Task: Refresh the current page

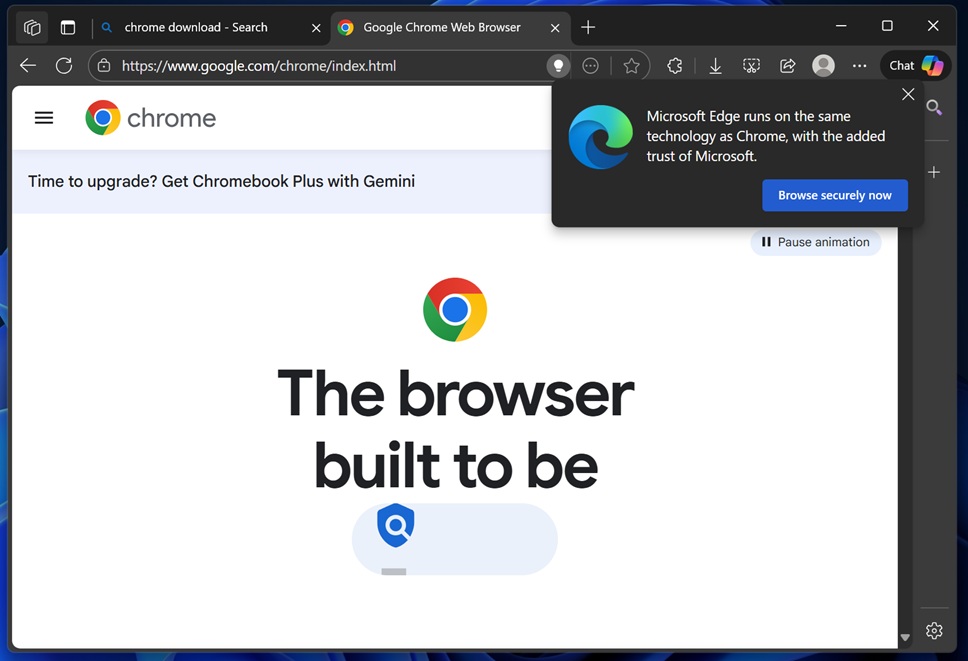Action: 64,66
